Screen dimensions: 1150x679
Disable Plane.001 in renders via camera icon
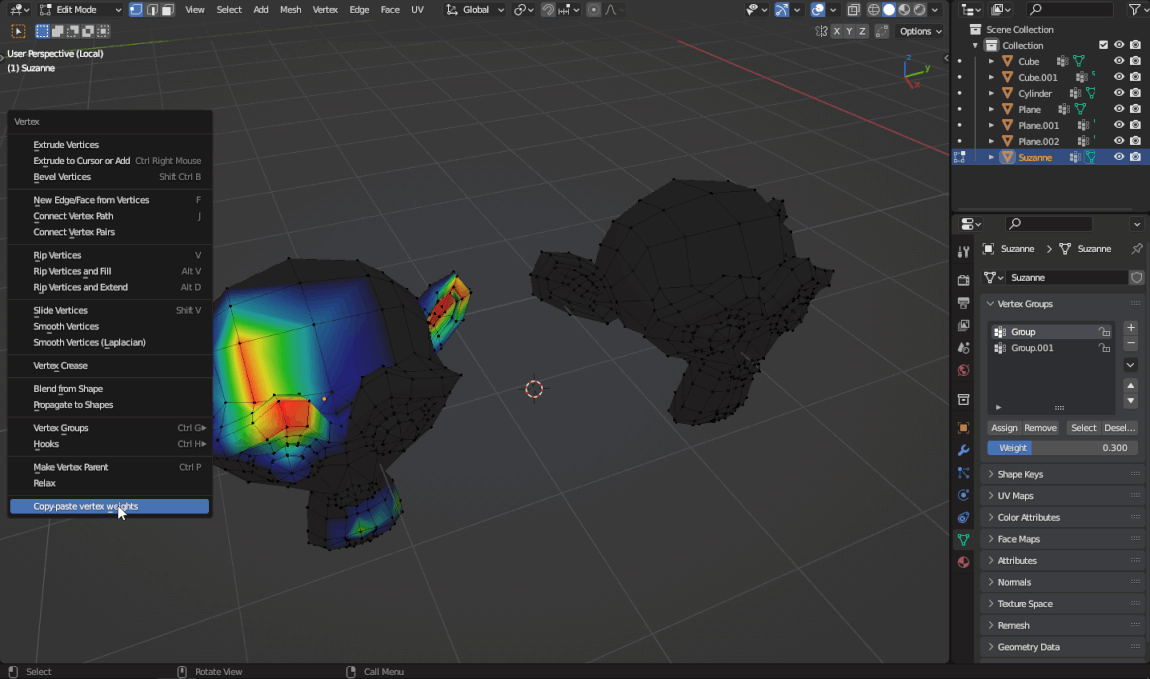tap(1135, 125)
